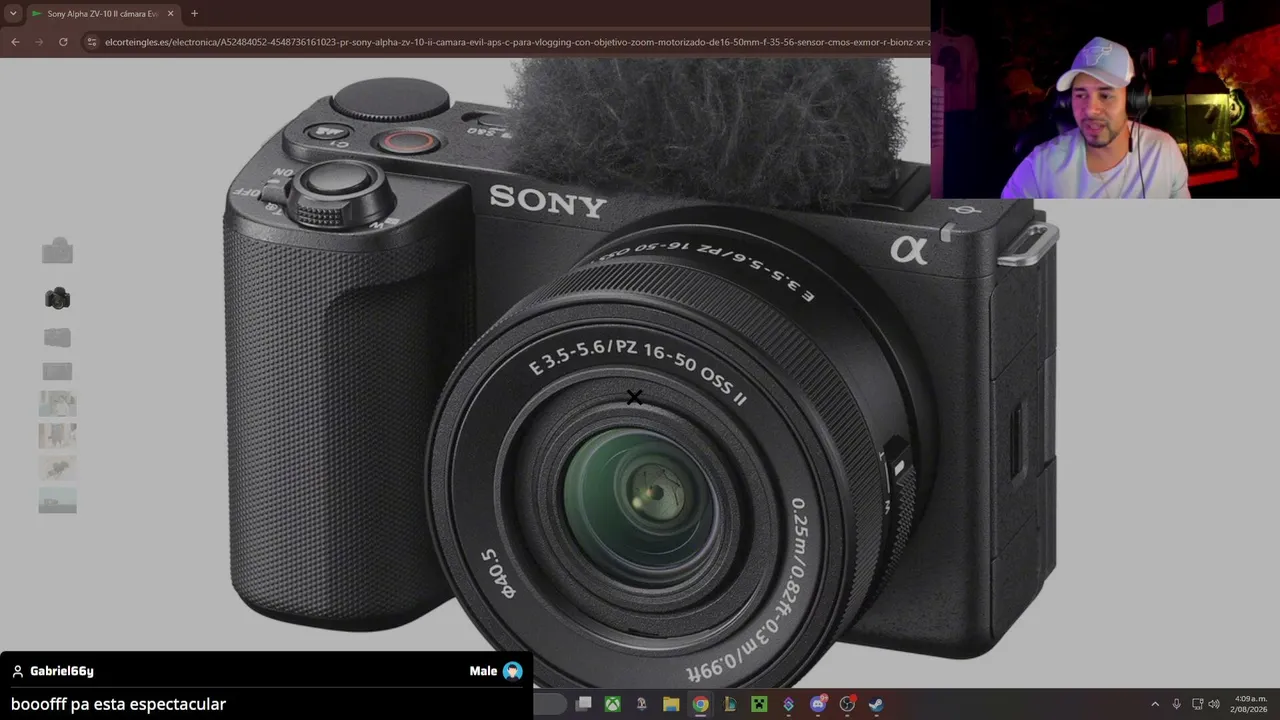
Task: Click the microphone tray icon
Action: (1176, 704)
